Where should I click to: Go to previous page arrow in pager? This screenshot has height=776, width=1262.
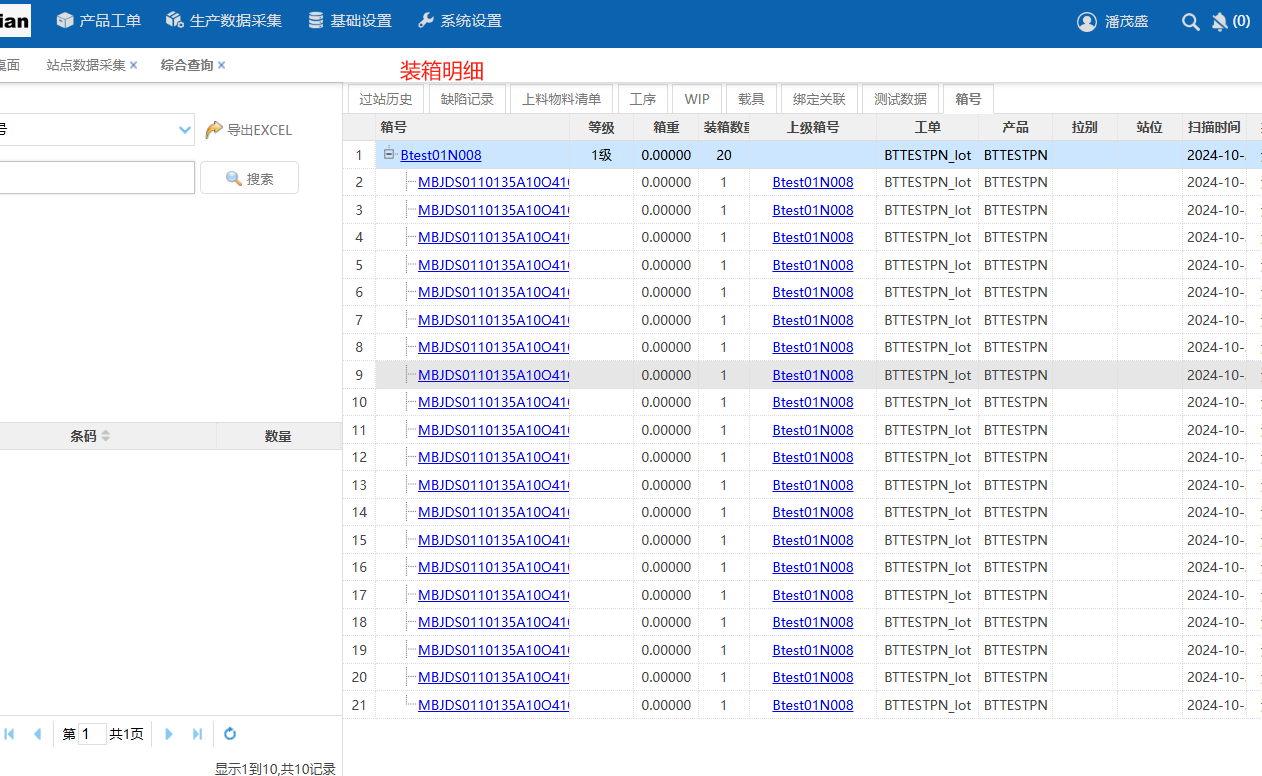[x=38, y=734]
